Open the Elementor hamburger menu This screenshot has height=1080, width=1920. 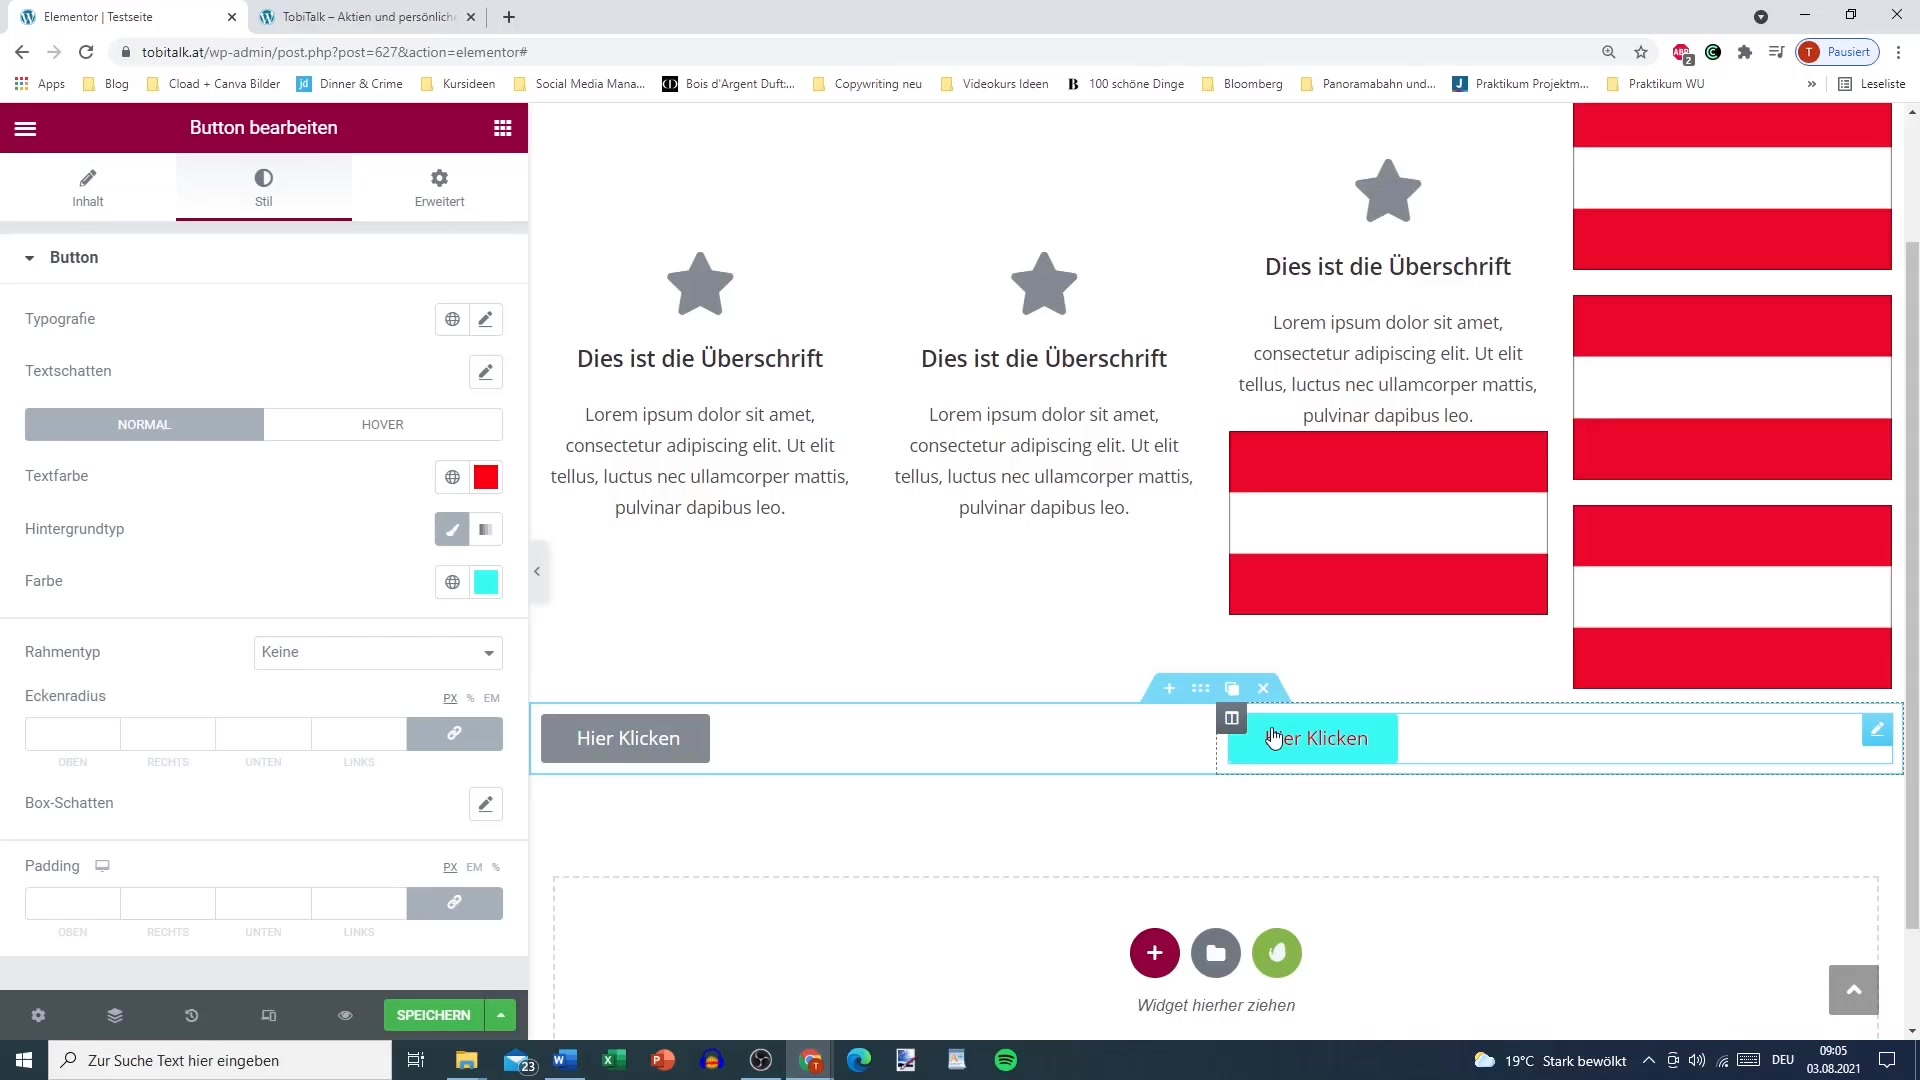26,128
